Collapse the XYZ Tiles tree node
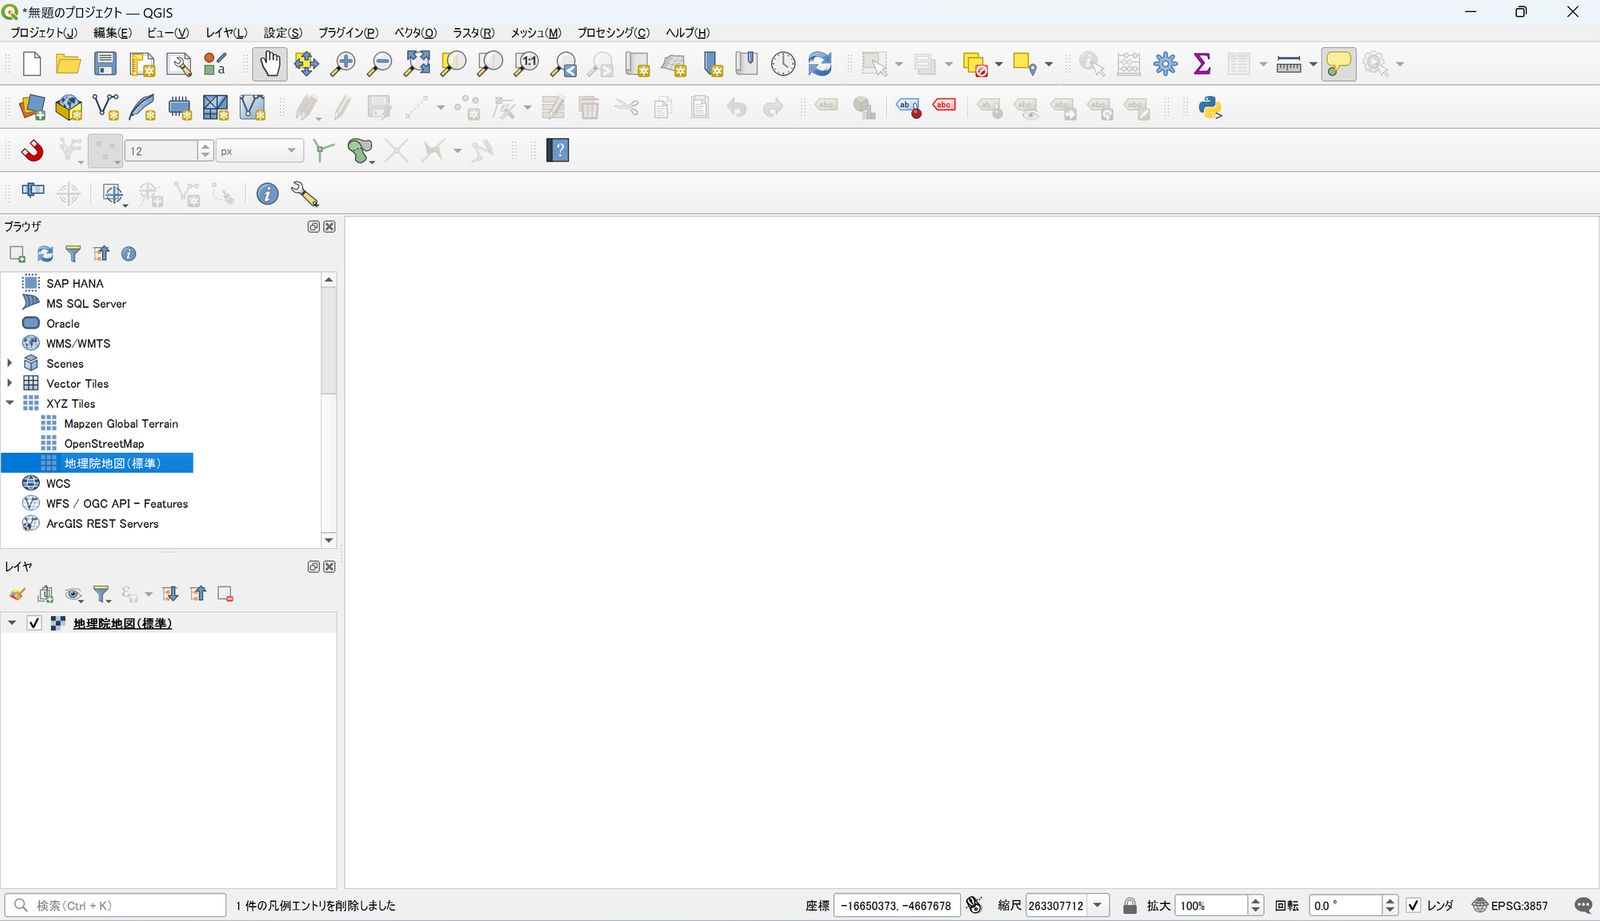 tap(10, 403)
